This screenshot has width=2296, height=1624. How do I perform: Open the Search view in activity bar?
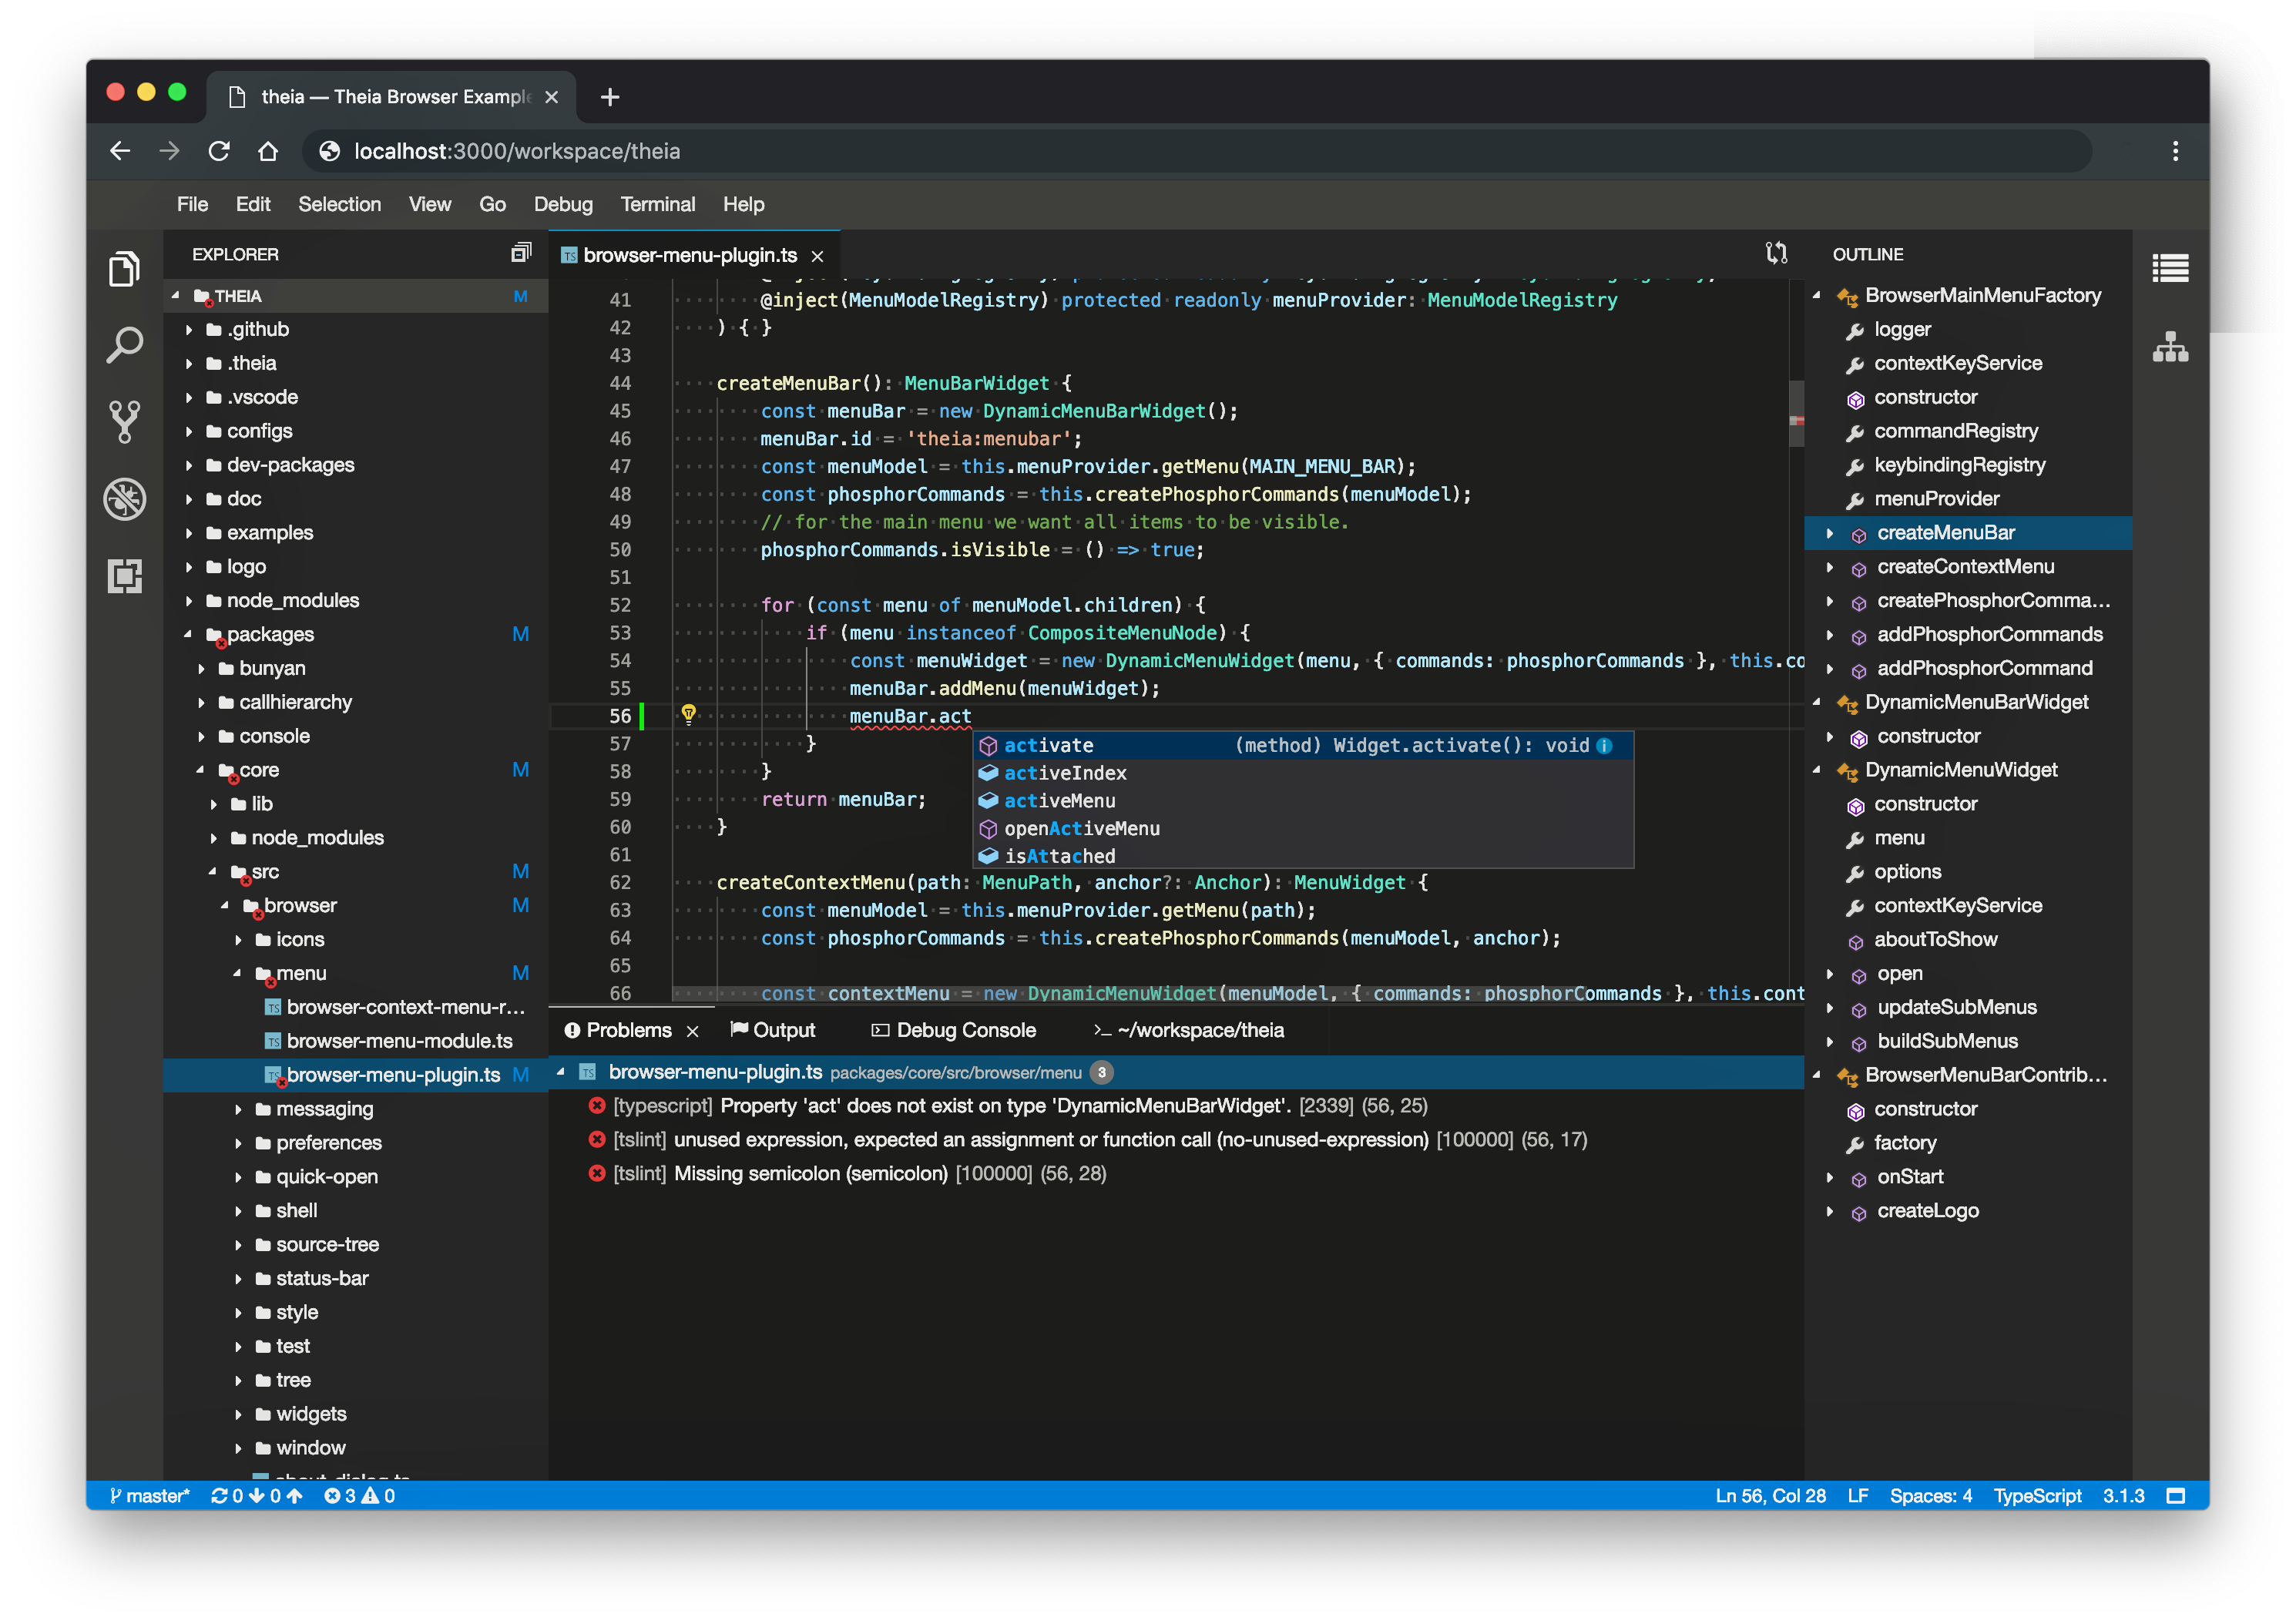tap(124, 345)
